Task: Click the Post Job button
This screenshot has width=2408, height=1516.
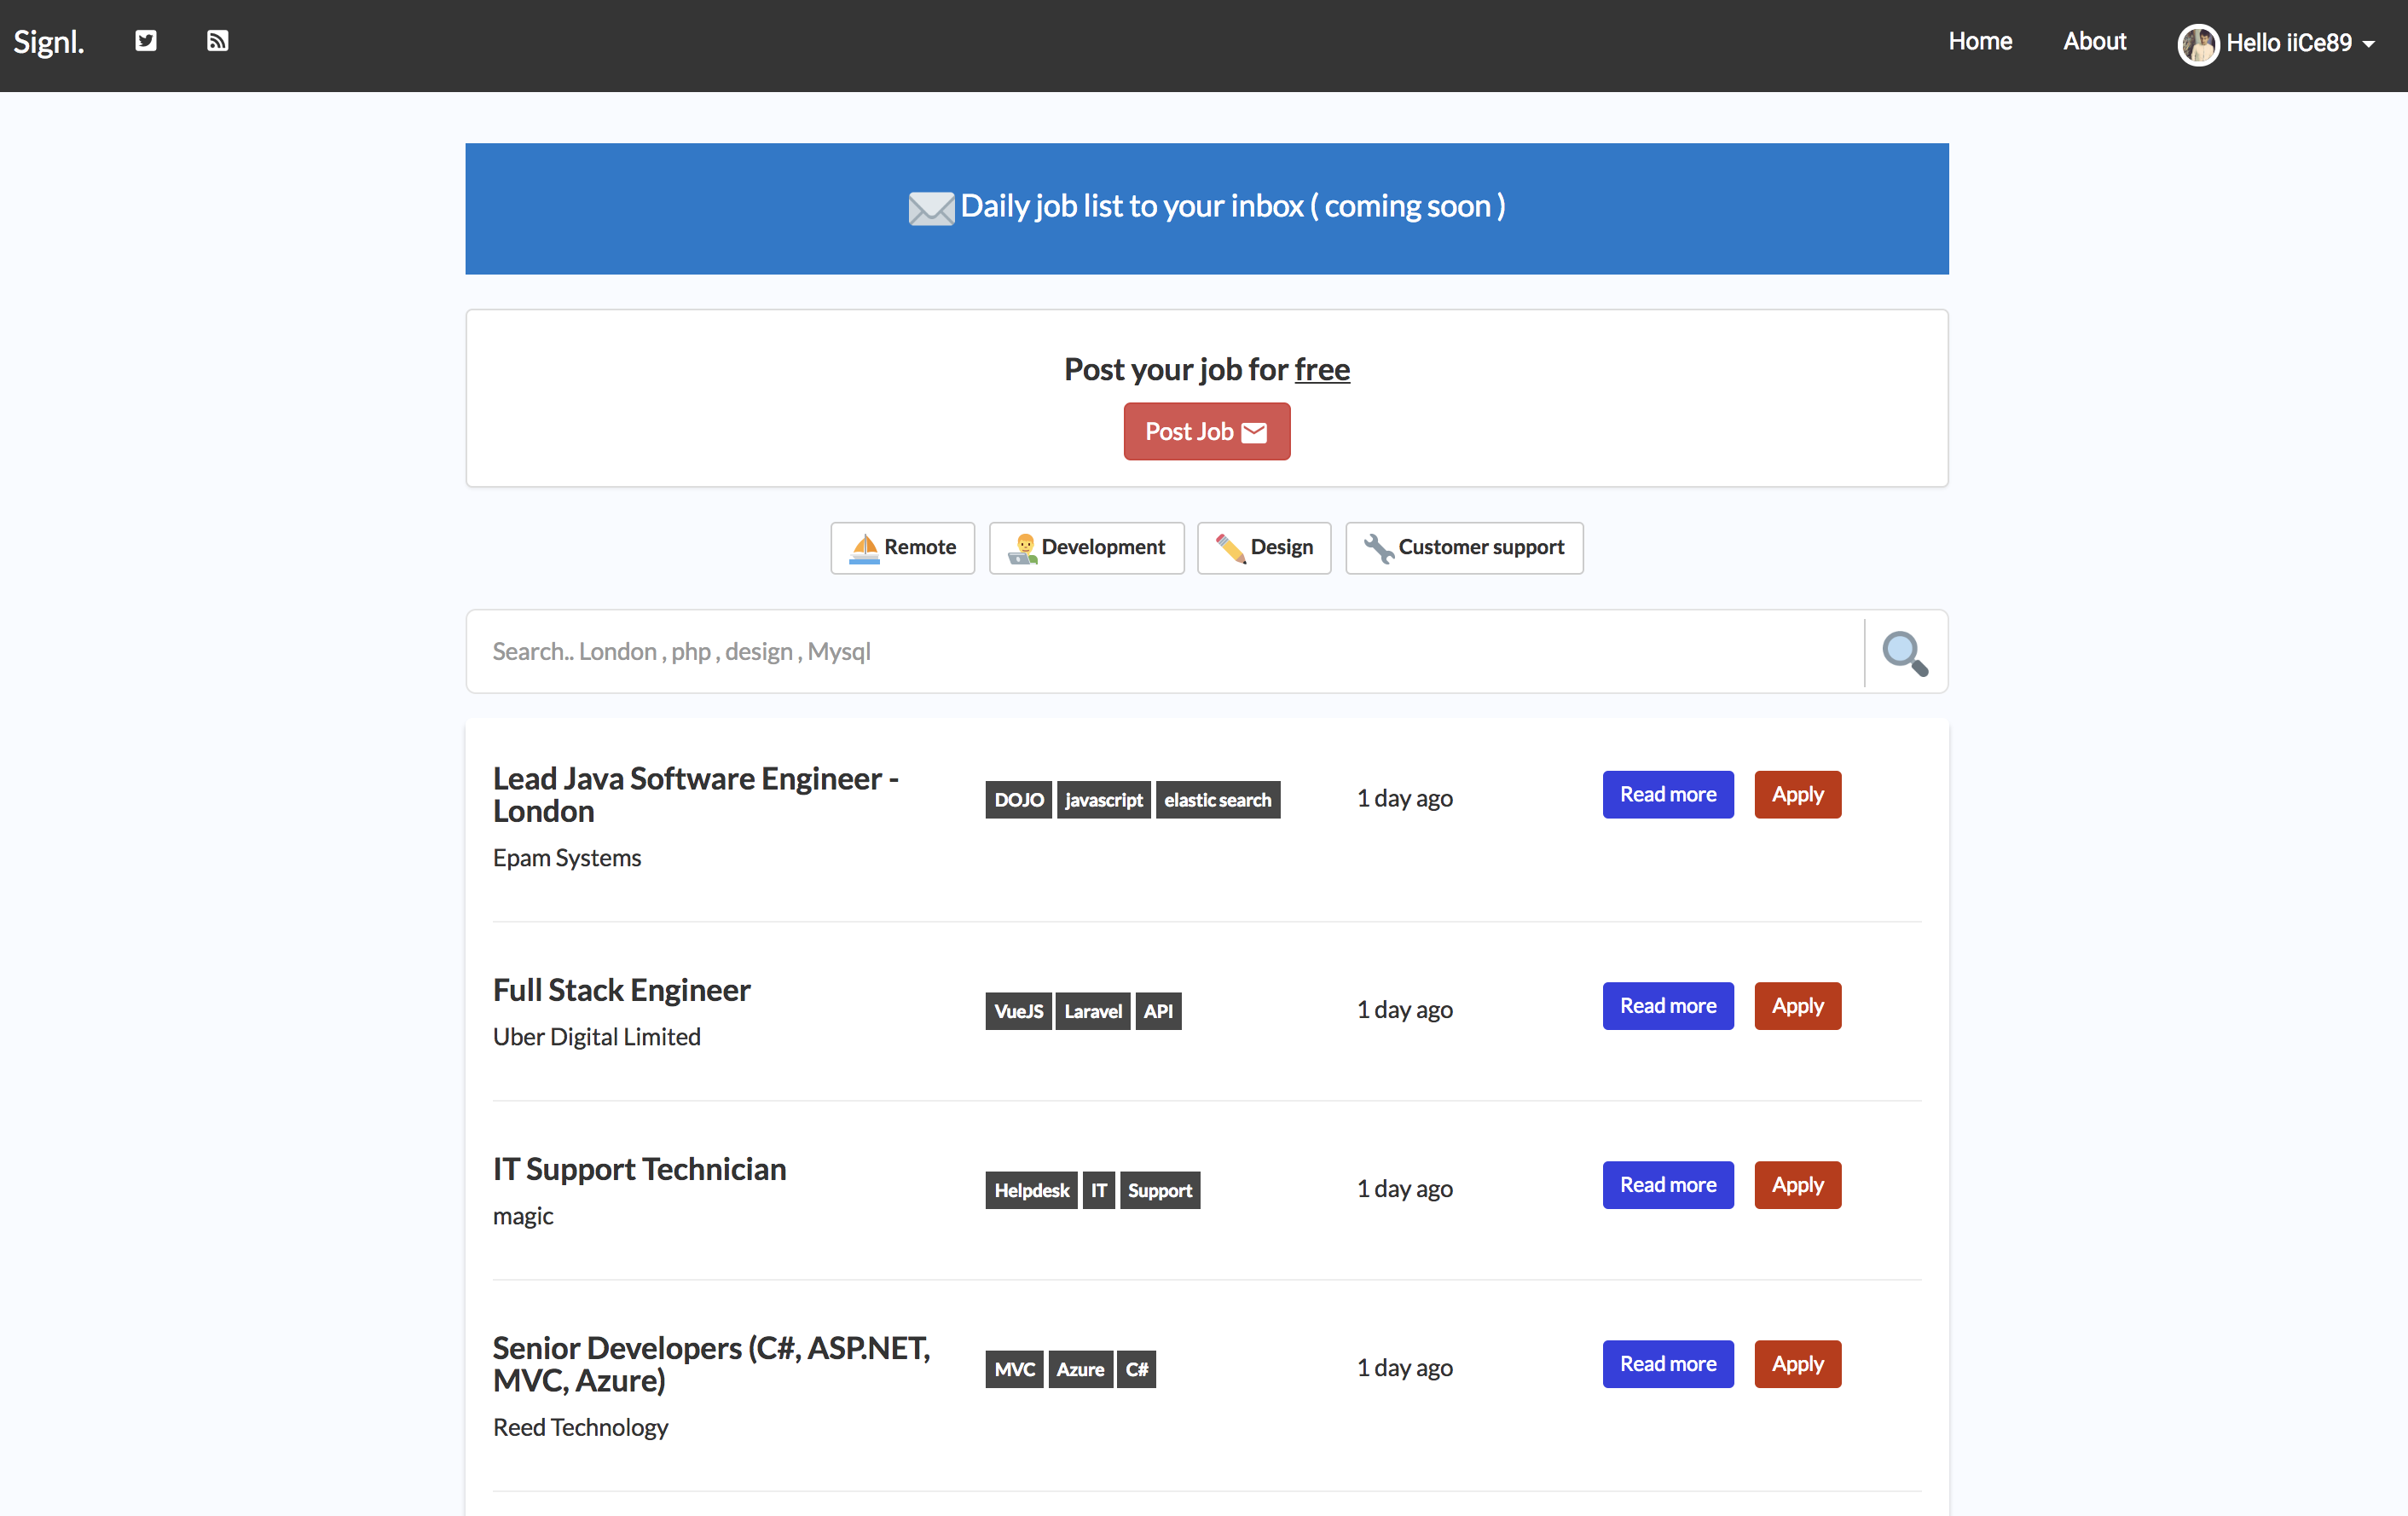Action: click(1206, 431)
